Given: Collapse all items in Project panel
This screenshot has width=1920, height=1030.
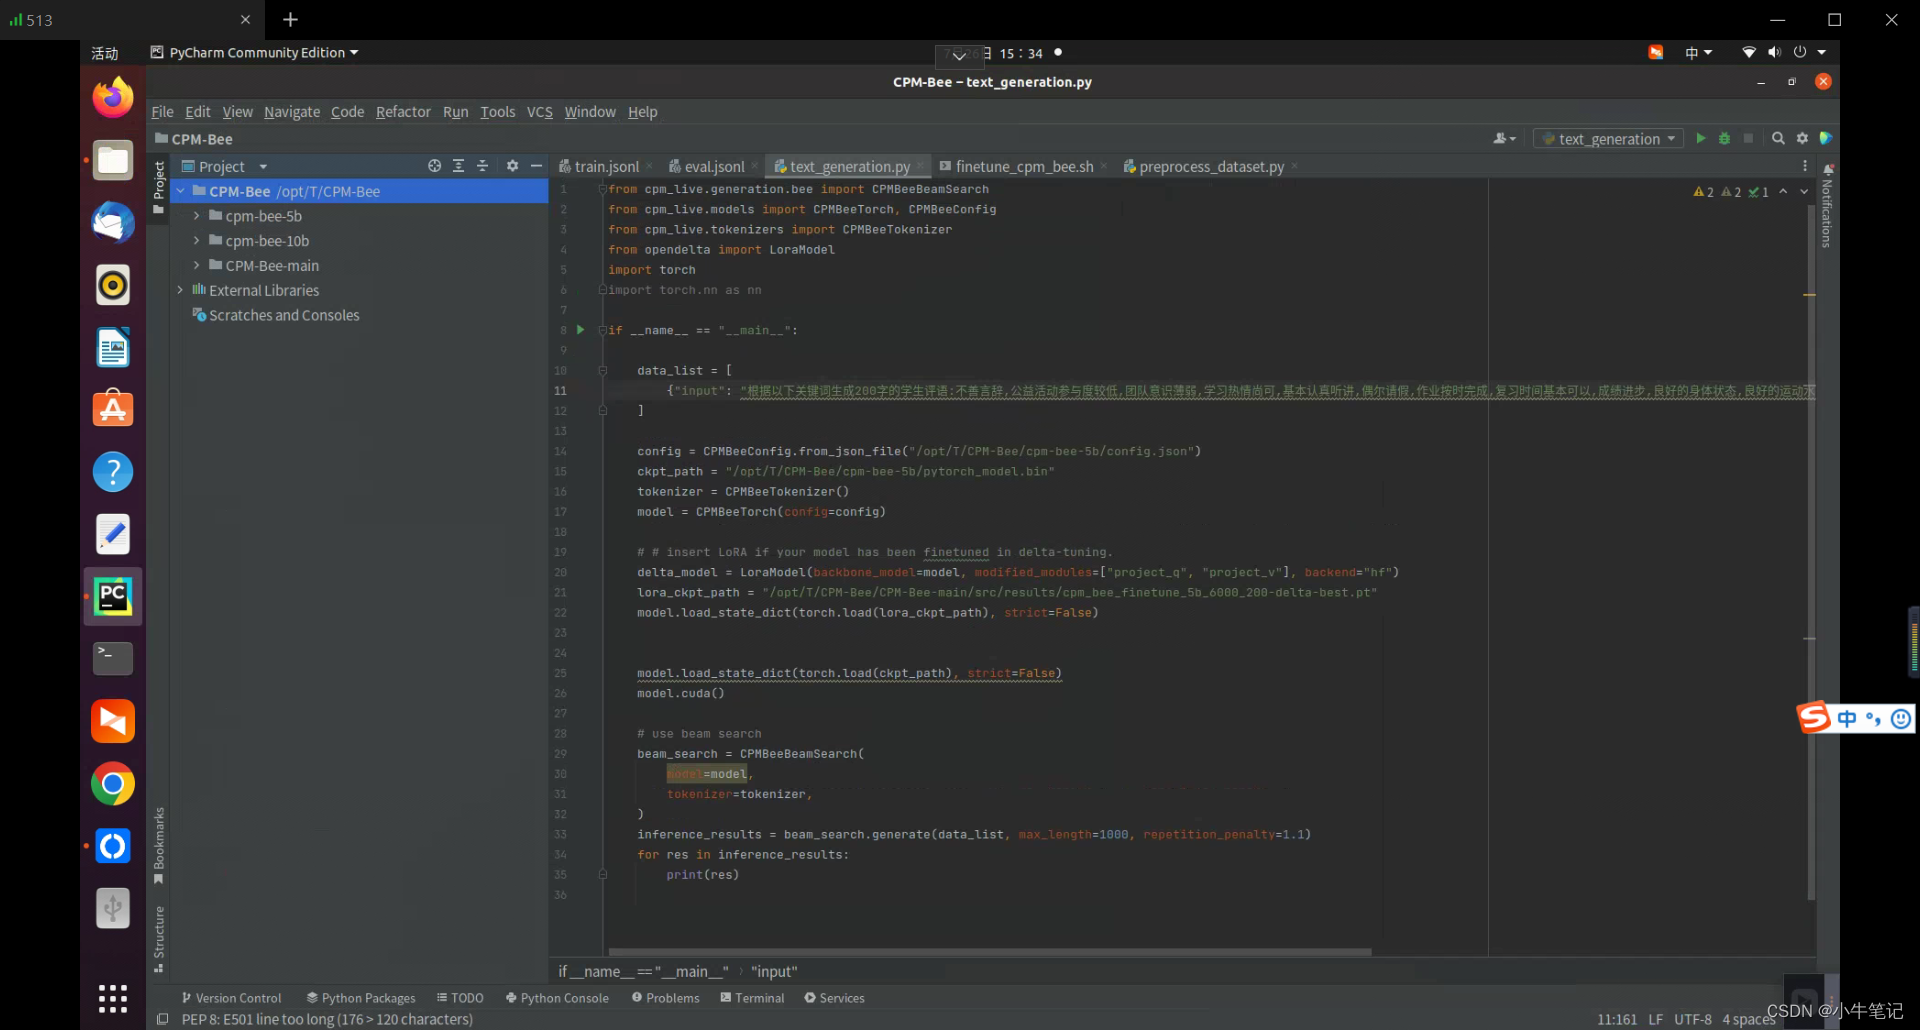Looking at the screenshot, I should click(482, 166).
